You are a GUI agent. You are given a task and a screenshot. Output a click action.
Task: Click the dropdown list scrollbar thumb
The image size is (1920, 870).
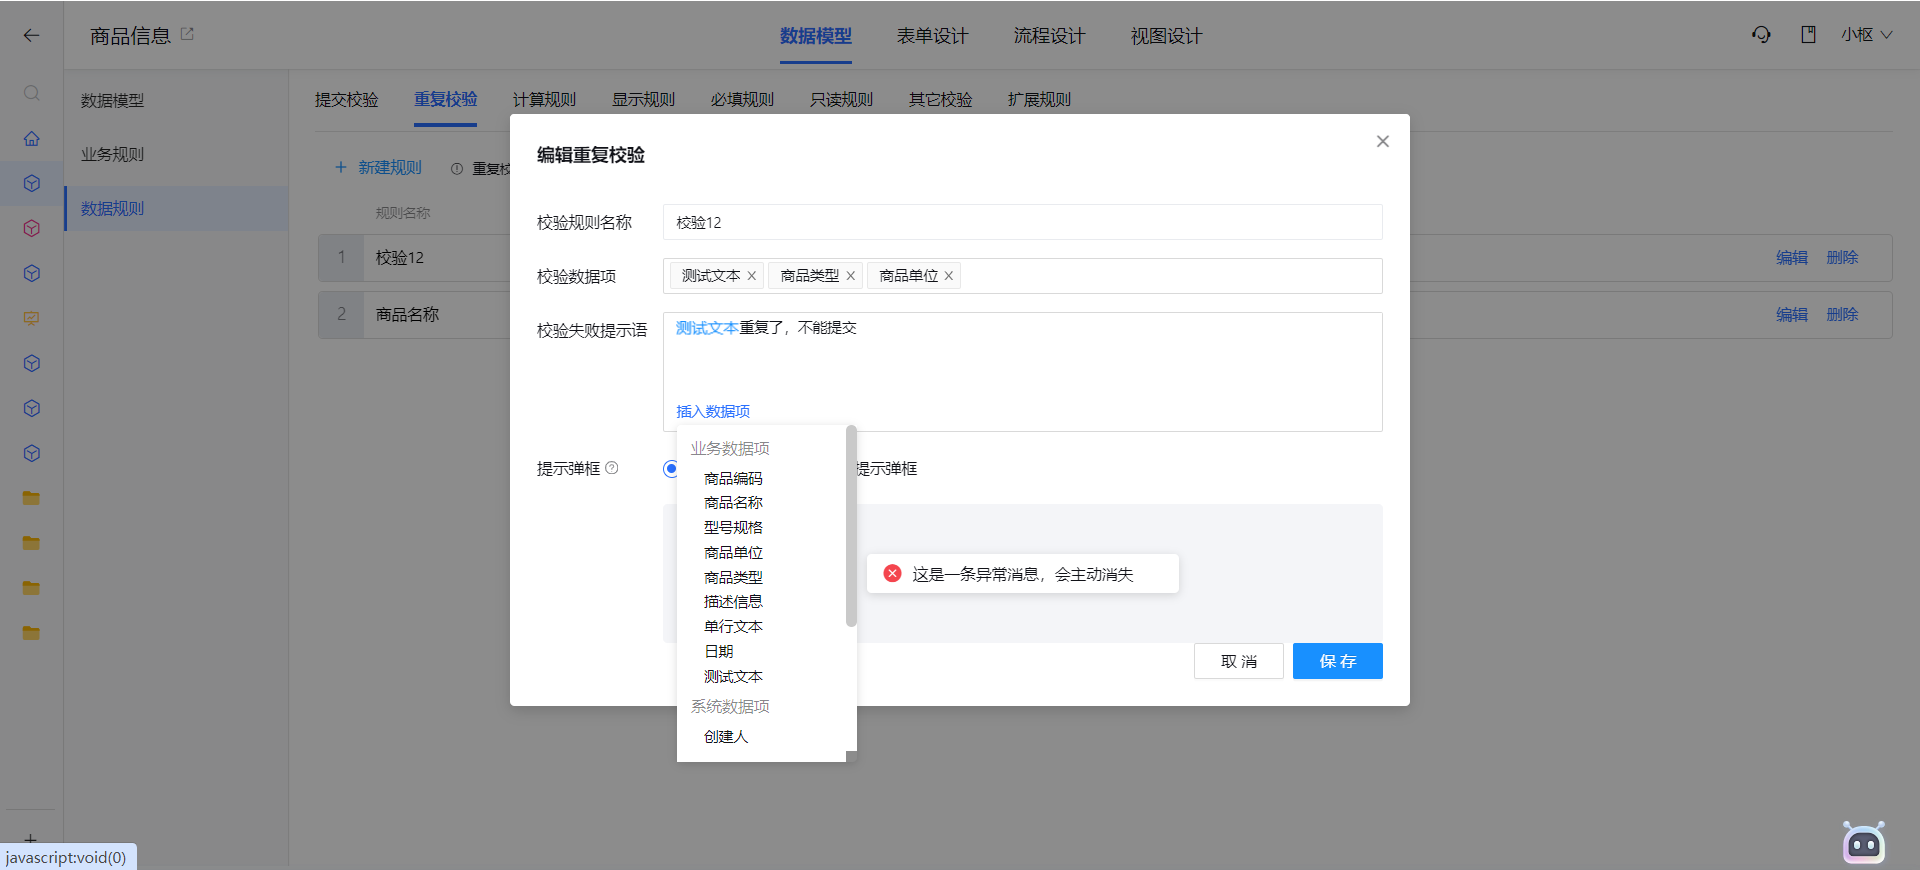click(x=851, y=526)
